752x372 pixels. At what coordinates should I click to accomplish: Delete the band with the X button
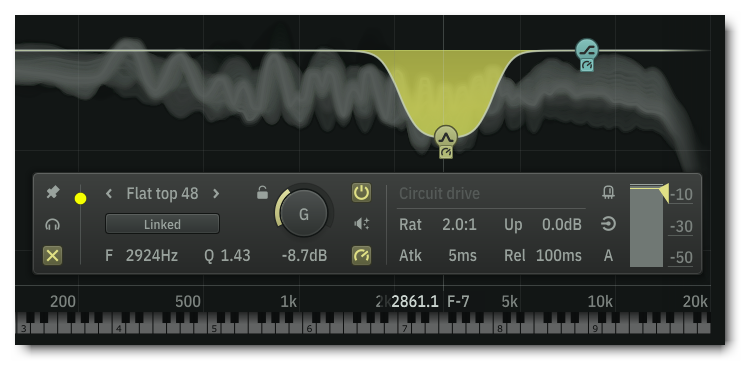coord(52,256)
